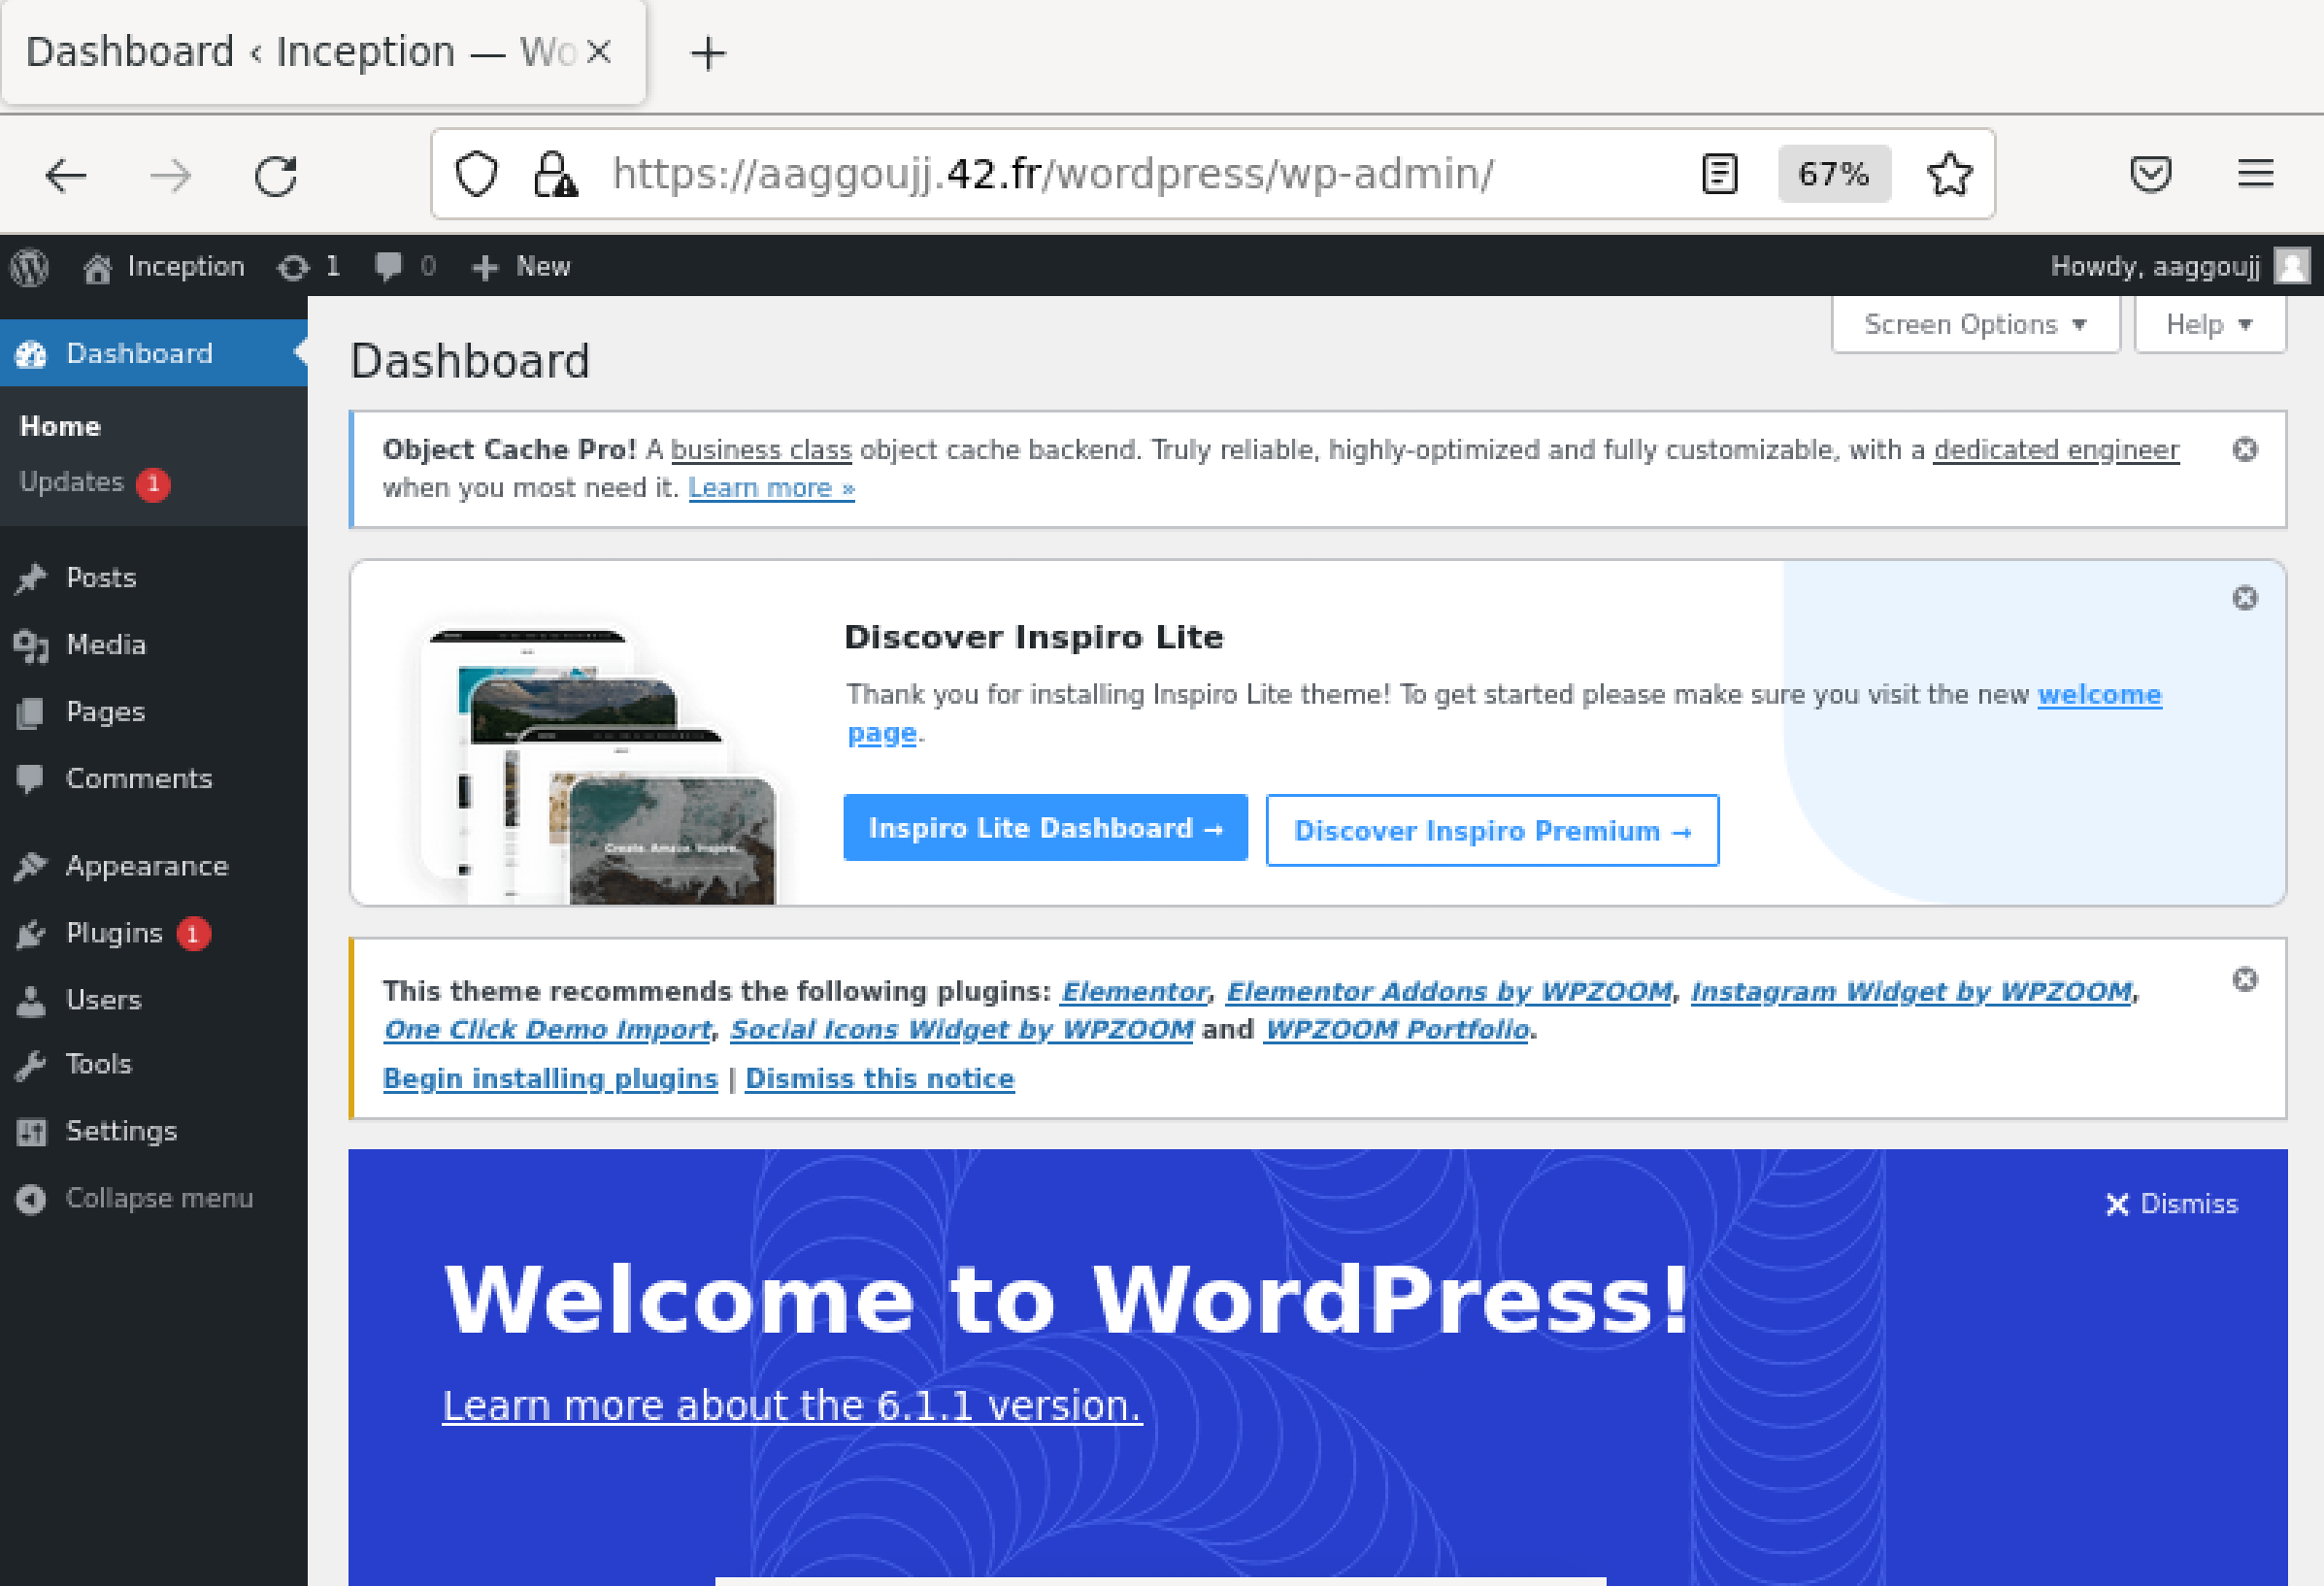Open the Media library icon
Image resolution: width=2324 pixels, height=1586 pixels.
click(30, 644)
